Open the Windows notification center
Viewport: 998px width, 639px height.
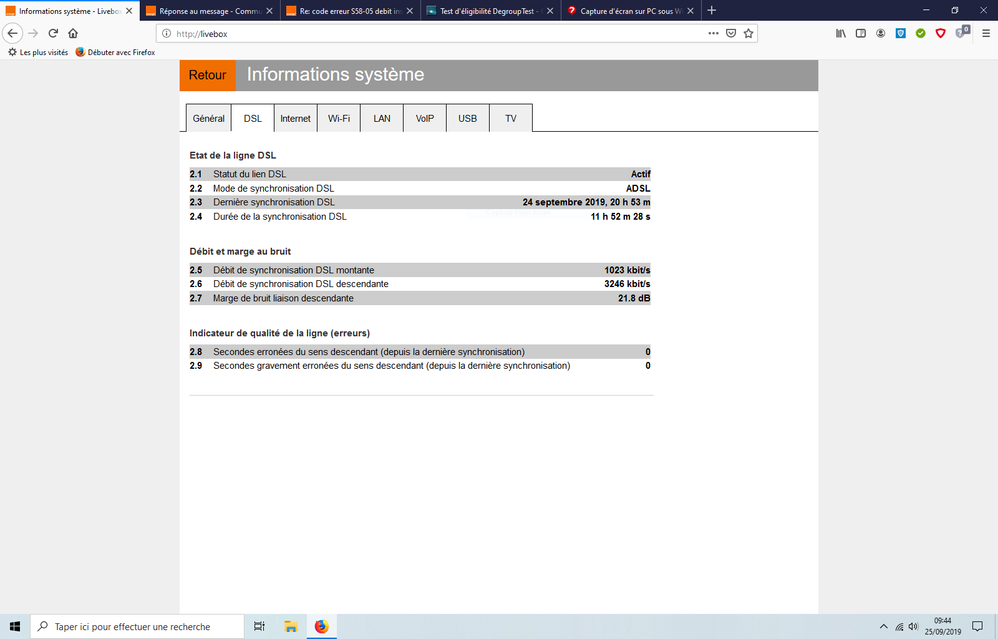[x=978, y=626]
